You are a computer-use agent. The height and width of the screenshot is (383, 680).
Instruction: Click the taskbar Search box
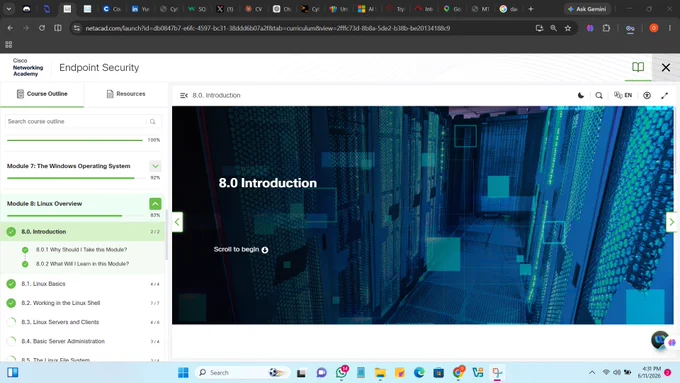242,373
